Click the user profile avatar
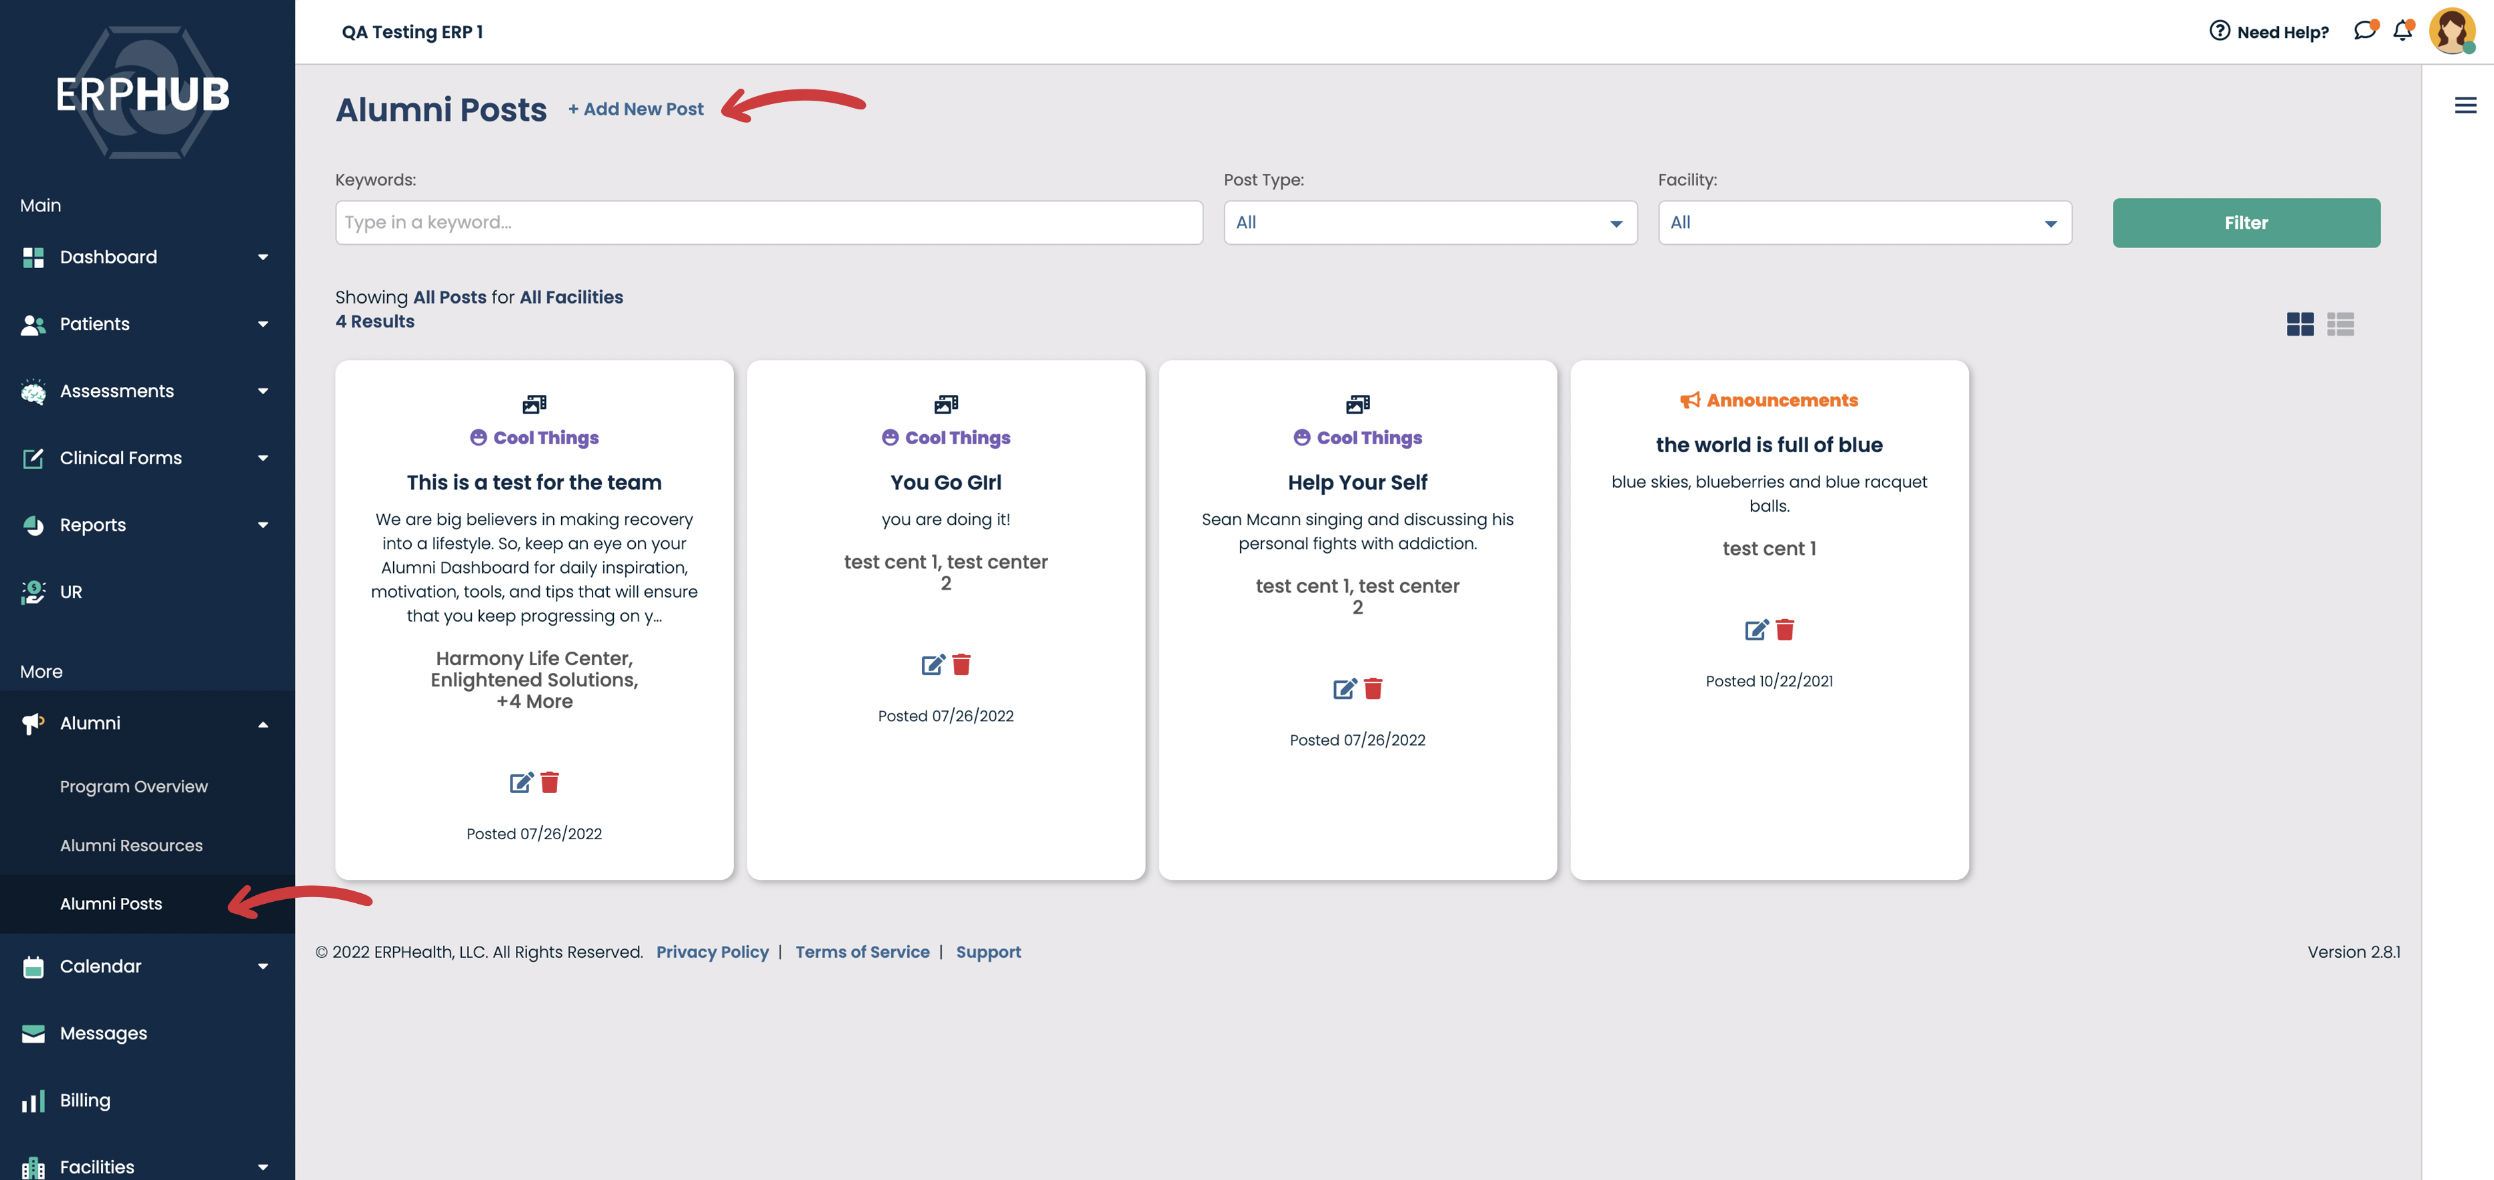This screenshot has width=2494, height=1180. point(2451,31)
